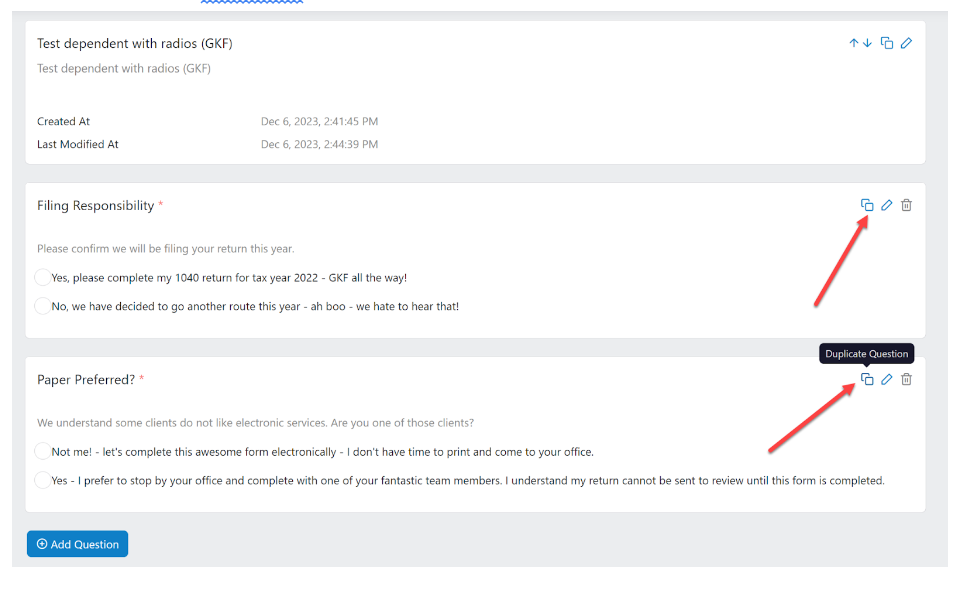Edit the Test dependent with radios form
The width and height of the screenshot is (963, 599).
(907, 44)
